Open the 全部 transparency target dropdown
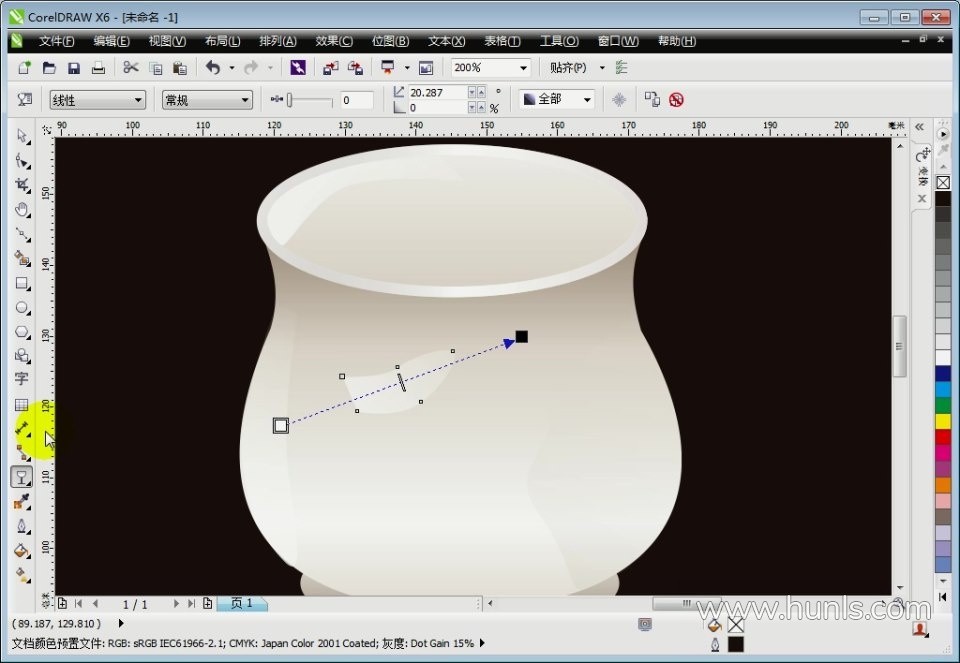960x663 pixels. pos(587,100)
